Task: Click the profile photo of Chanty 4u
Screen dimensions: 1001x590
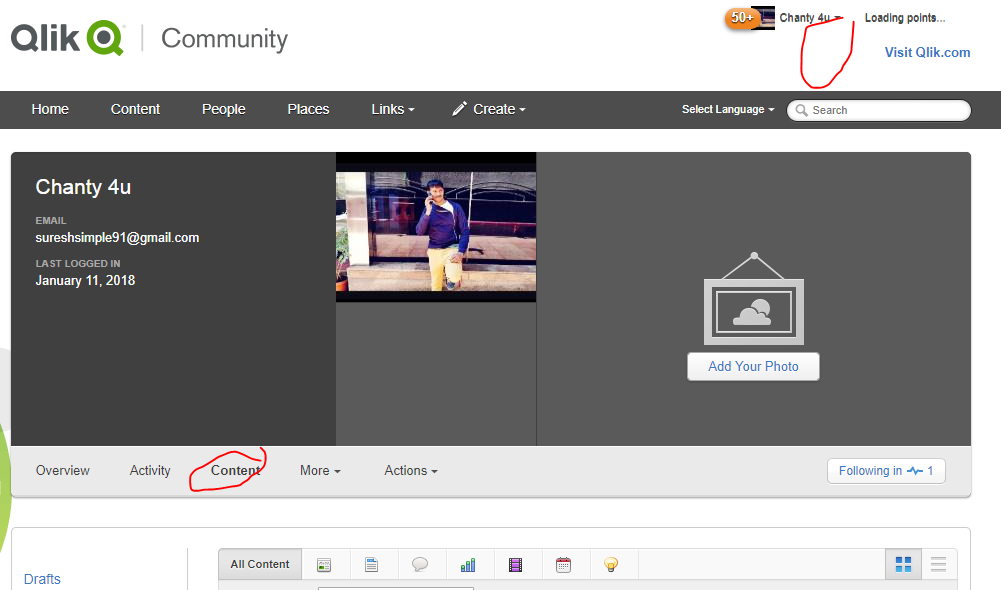Action: point(436,227)
